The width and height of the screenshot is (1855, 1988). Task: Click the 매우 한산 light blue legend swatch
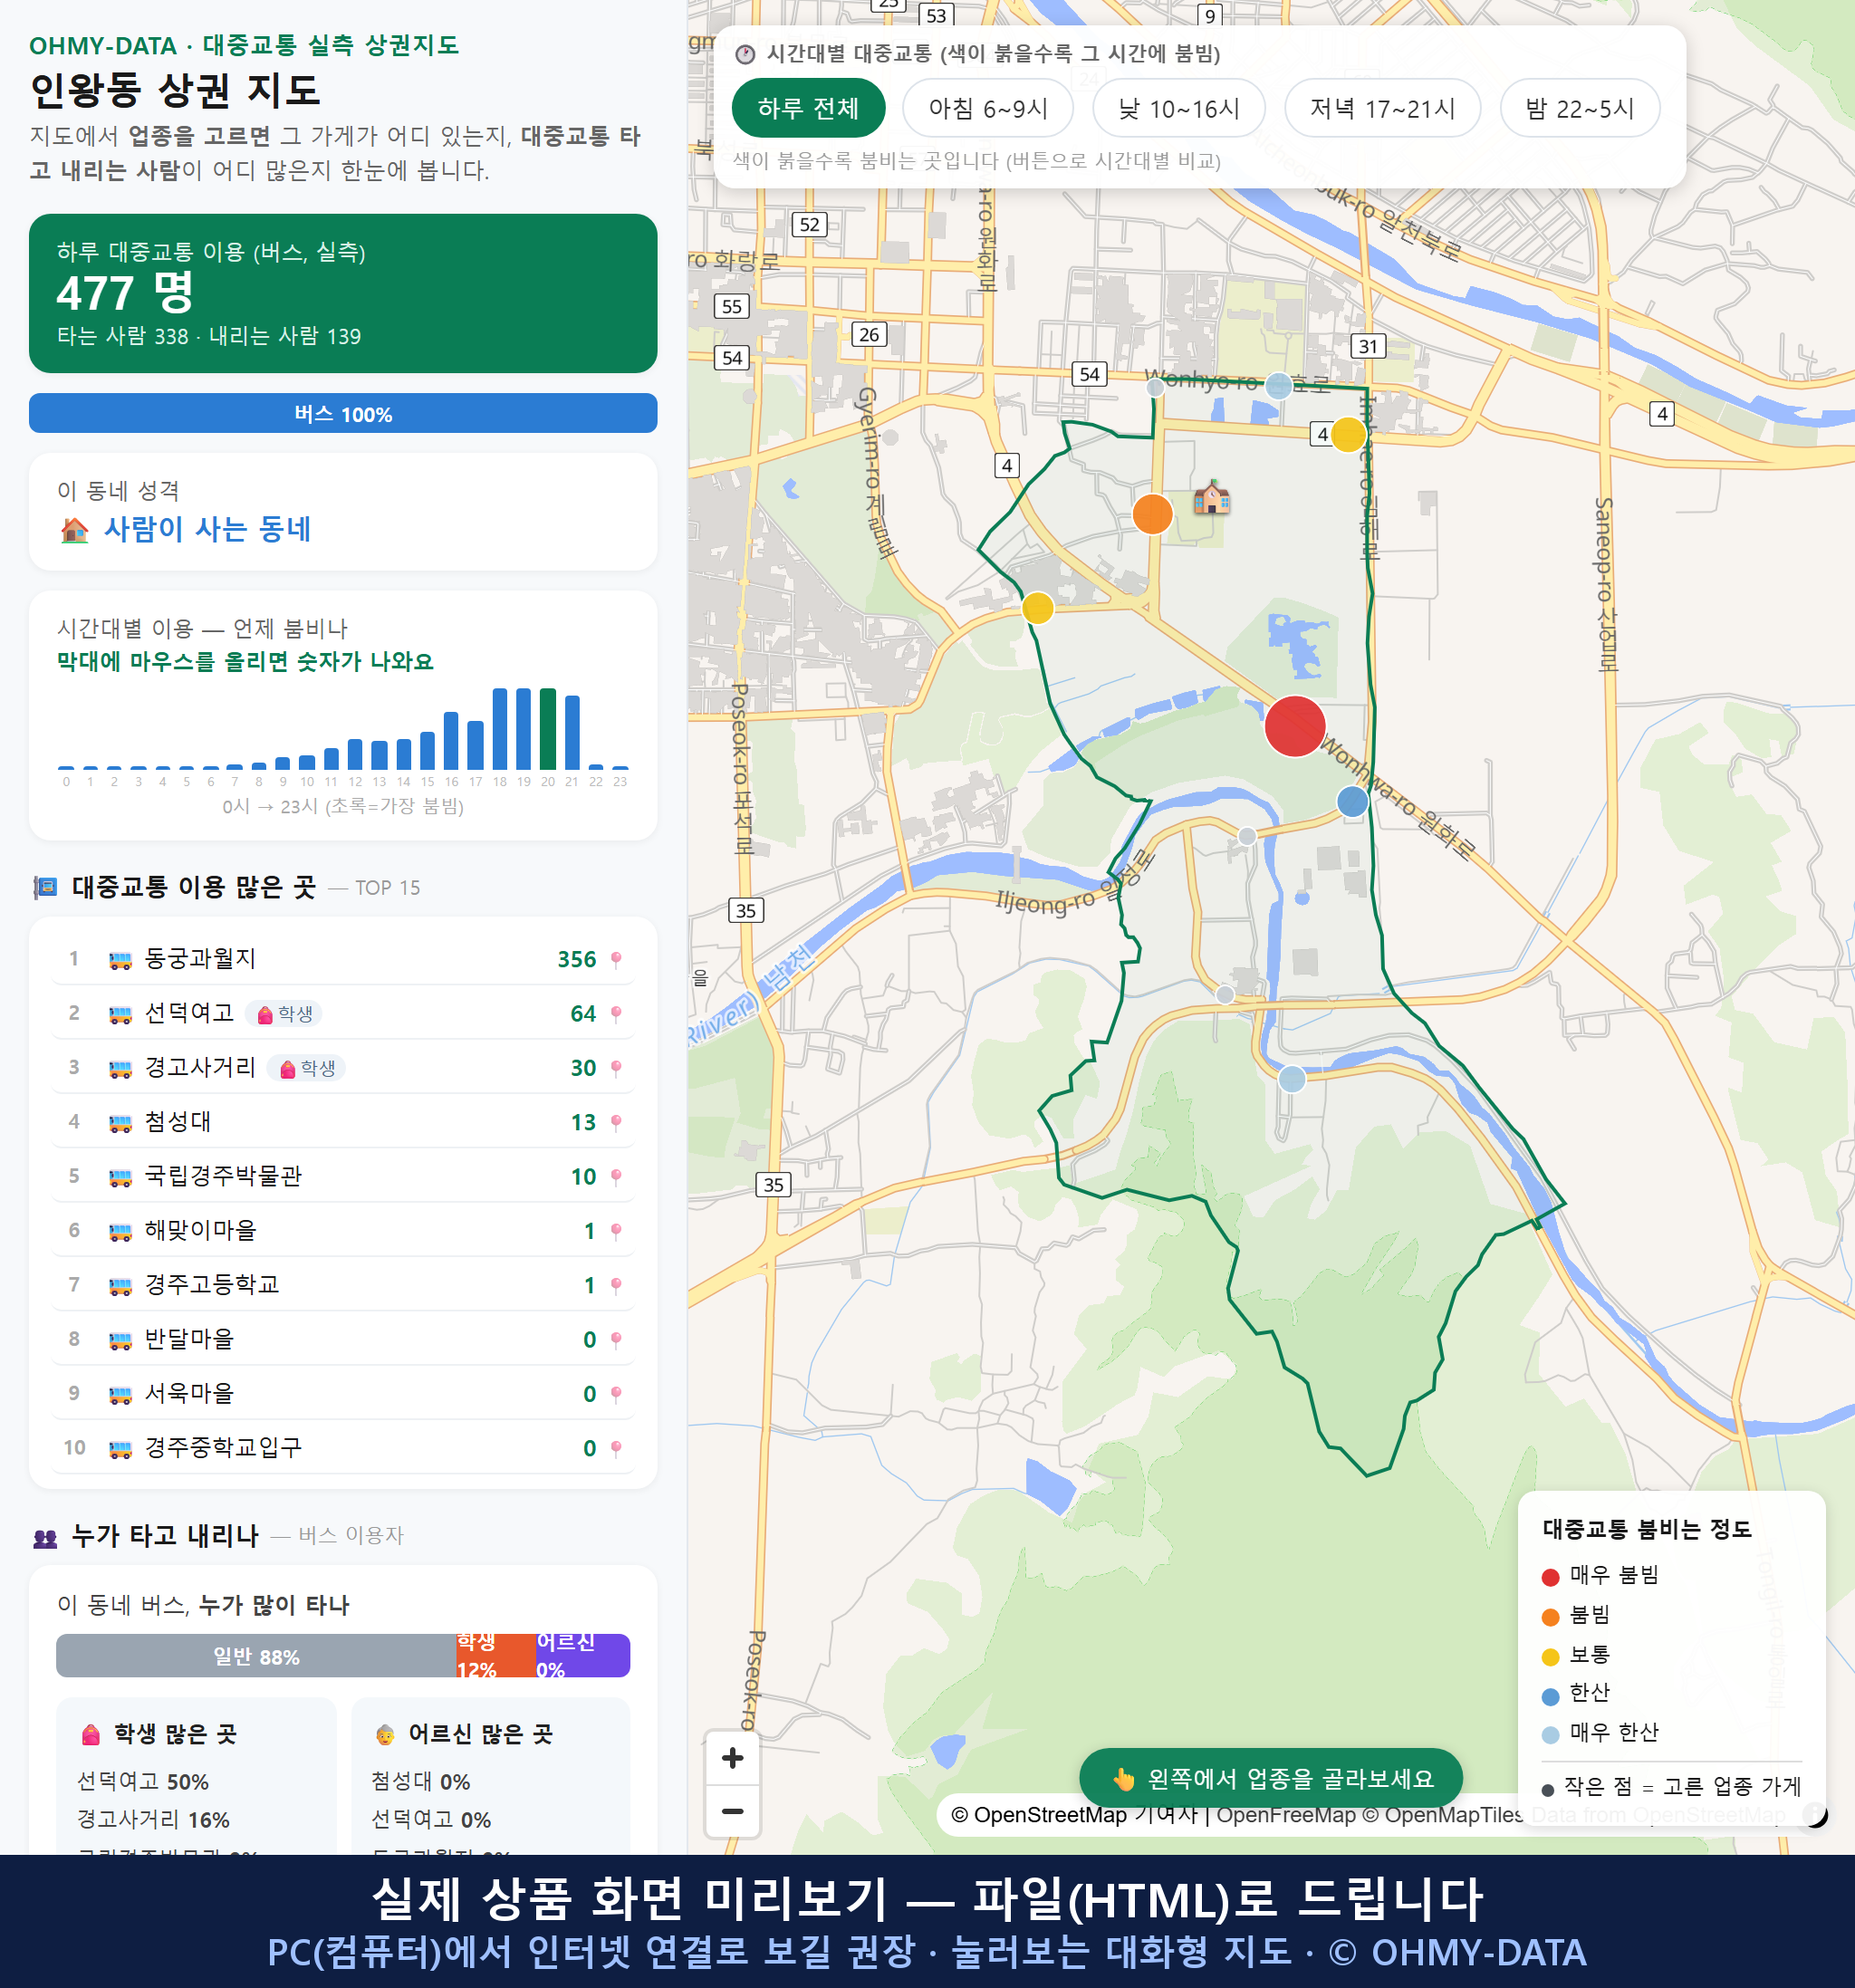[1550, 1735]
